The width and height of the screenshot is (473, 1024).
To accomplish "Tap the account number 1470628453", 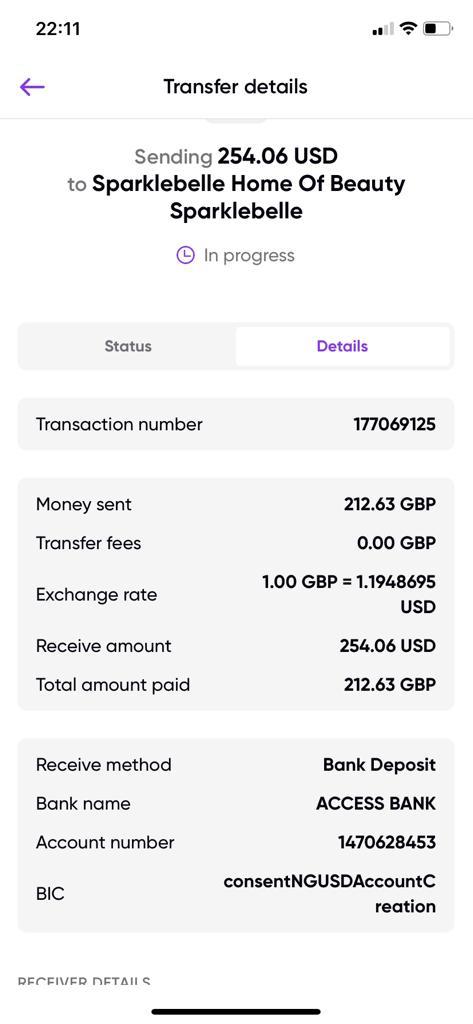I will (387, 842).
